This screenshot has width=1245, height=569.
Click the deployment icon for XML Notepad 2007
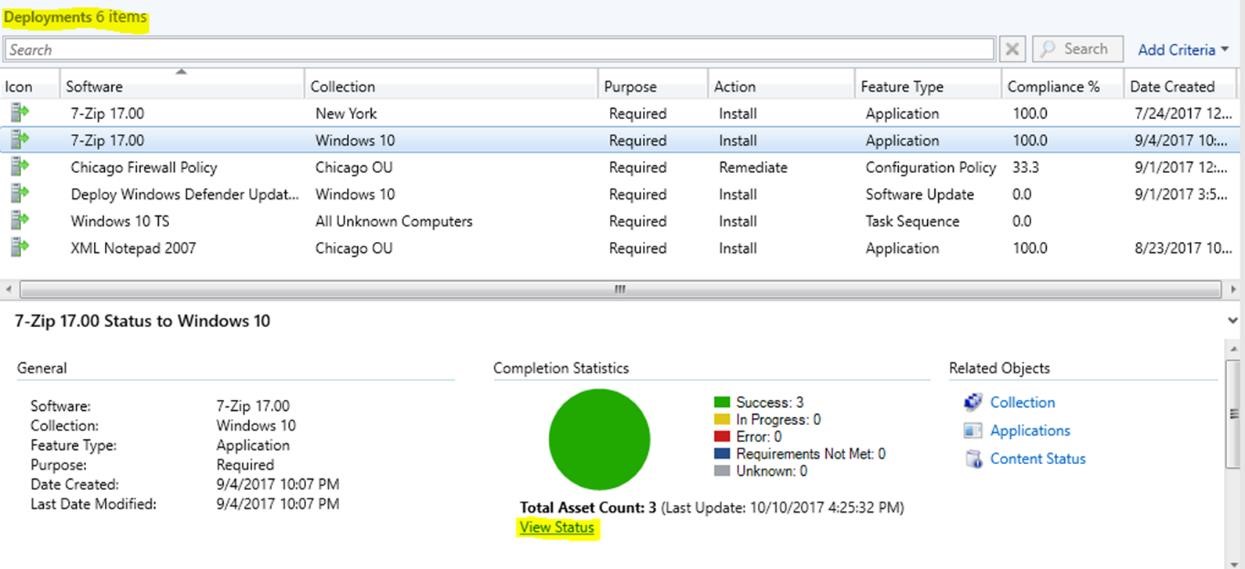pos(19,248)
